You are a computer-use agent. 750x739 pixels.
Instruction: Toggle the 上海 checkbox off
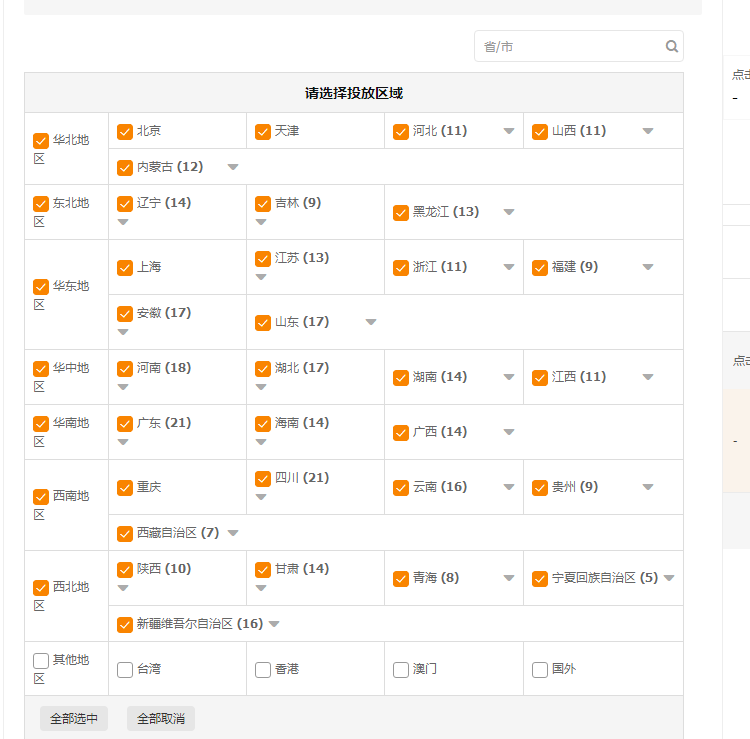[125, 267]
